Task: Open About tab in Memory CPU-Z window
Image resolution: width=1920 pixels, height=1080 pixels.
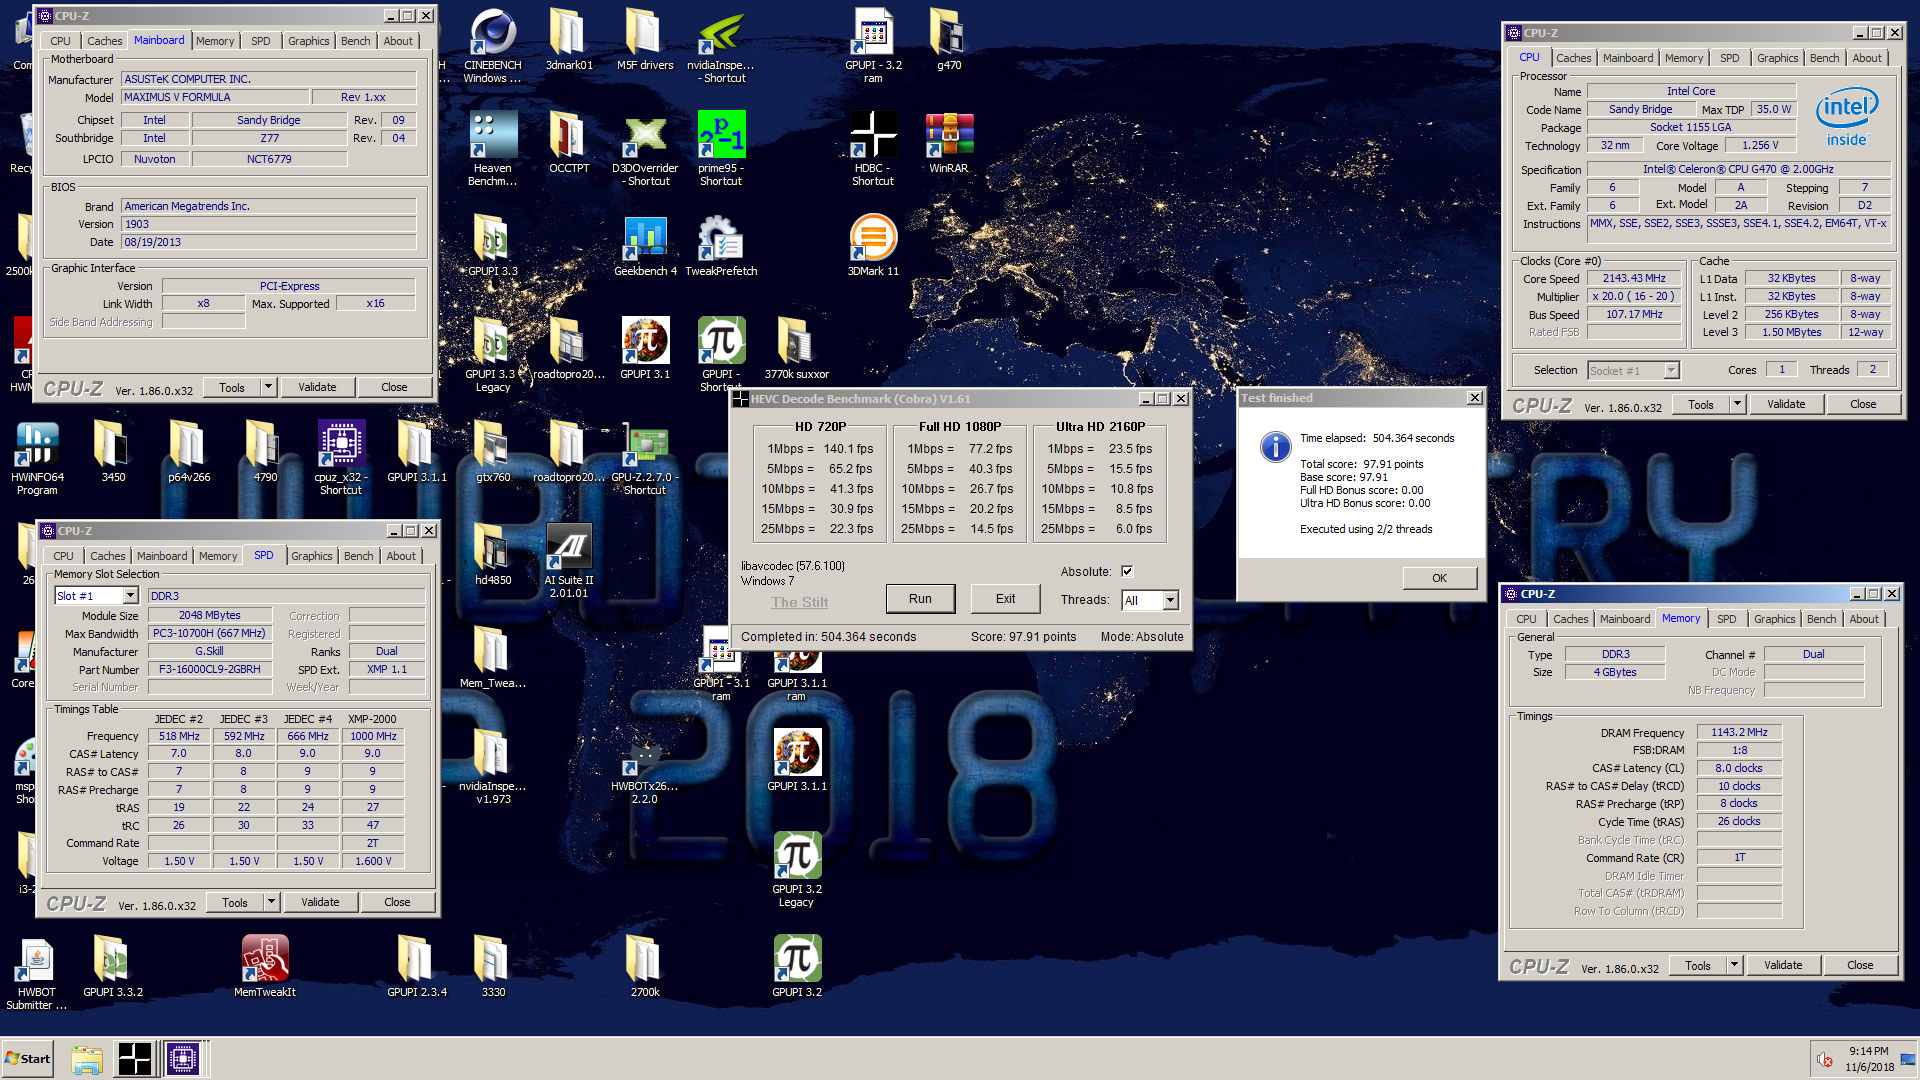Action: click(1864, 619)
